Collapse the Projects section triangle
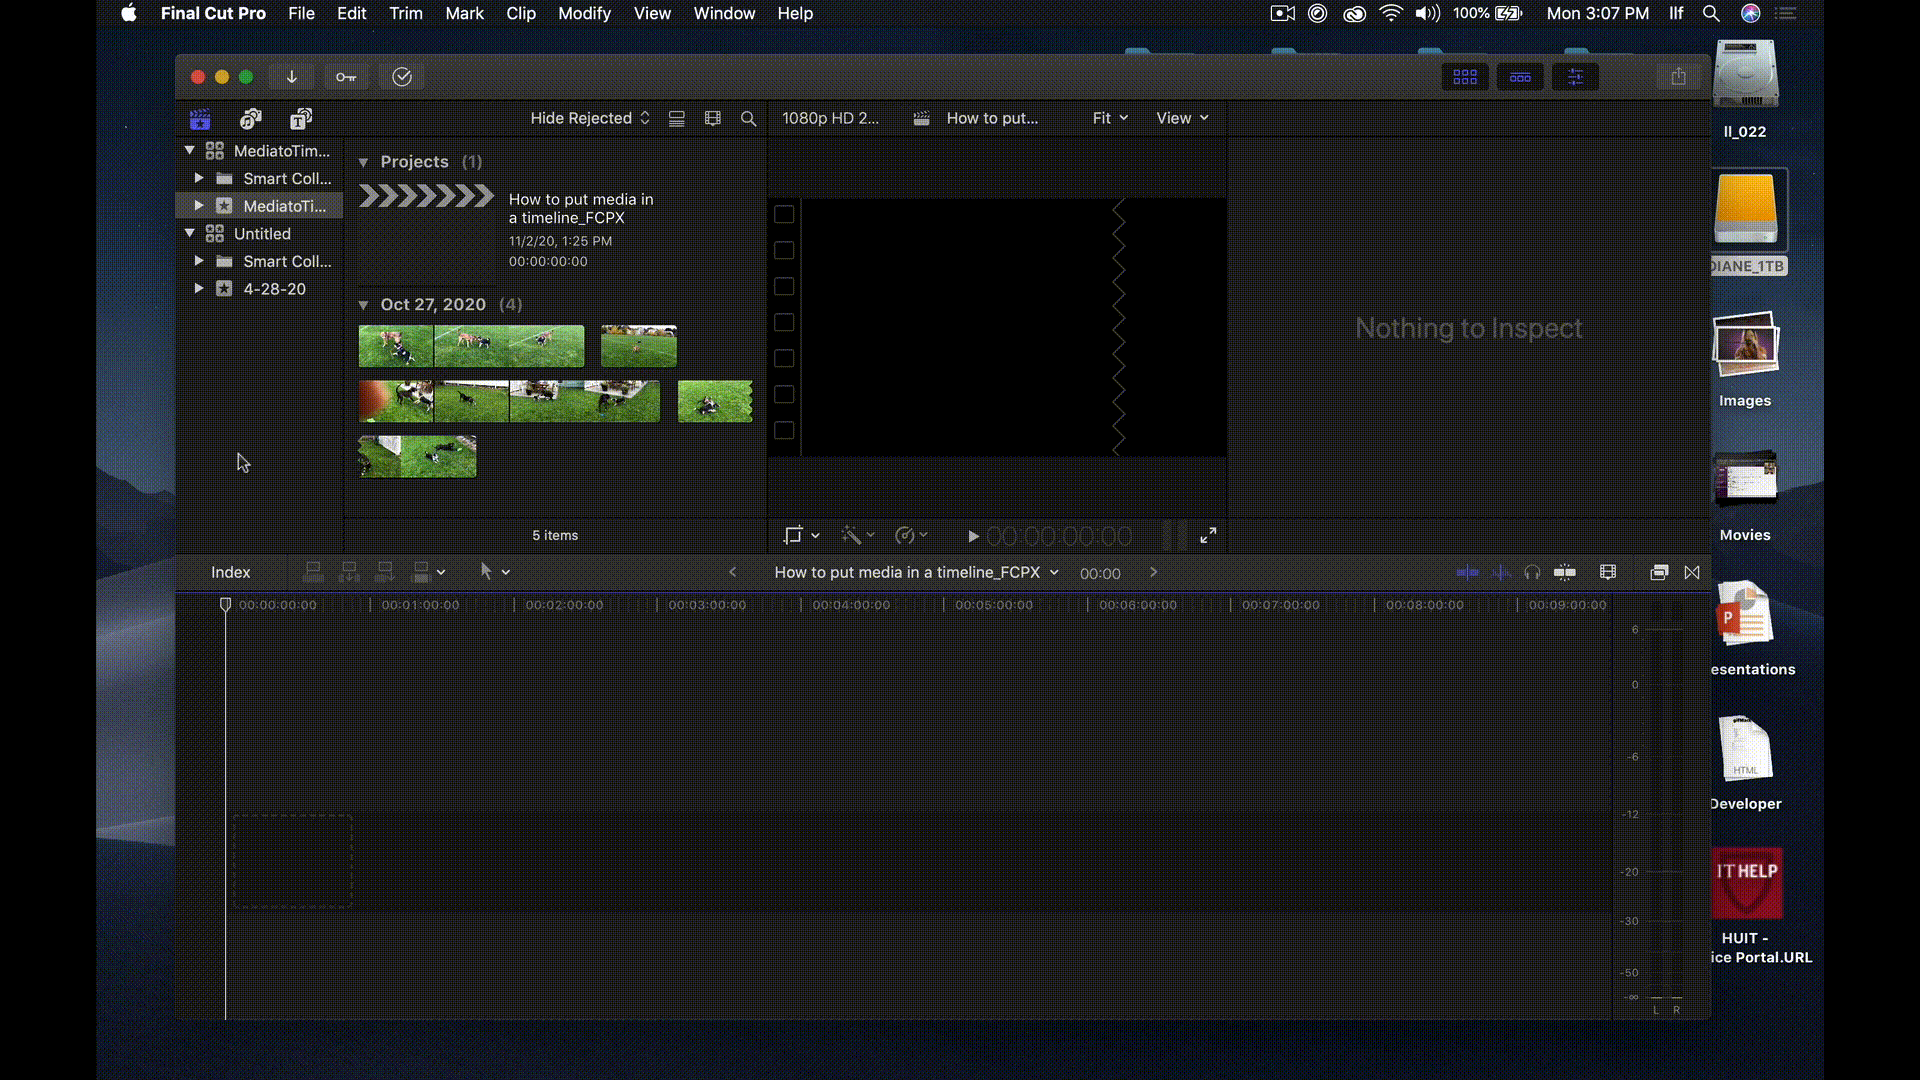 coord(364,162)
